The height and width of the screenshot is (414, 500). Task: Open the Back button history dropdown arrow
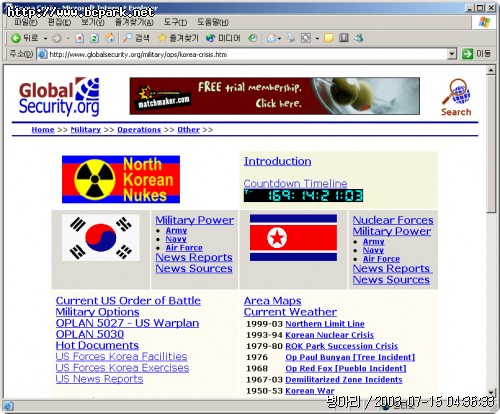coord(45,39)
